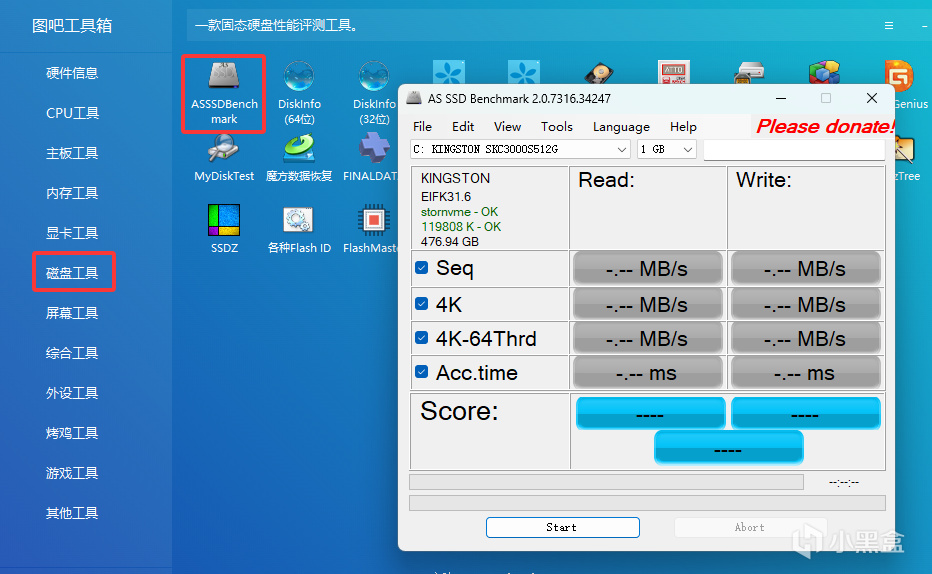
Task: Click the 119808 K - OK text
Action: point(461,226)
